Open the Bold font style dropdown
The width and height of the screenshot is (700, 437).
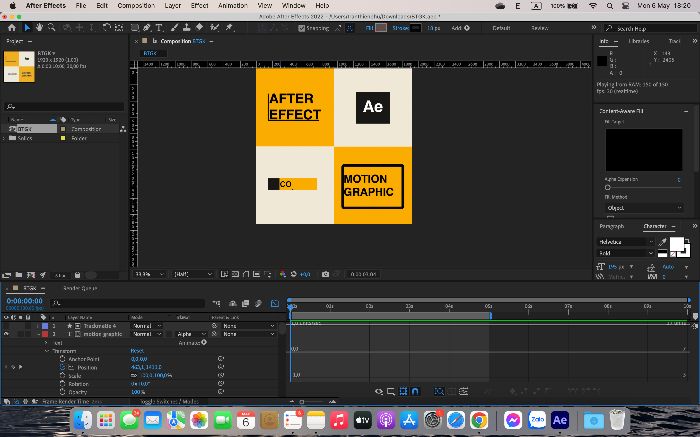click(625, 253)
